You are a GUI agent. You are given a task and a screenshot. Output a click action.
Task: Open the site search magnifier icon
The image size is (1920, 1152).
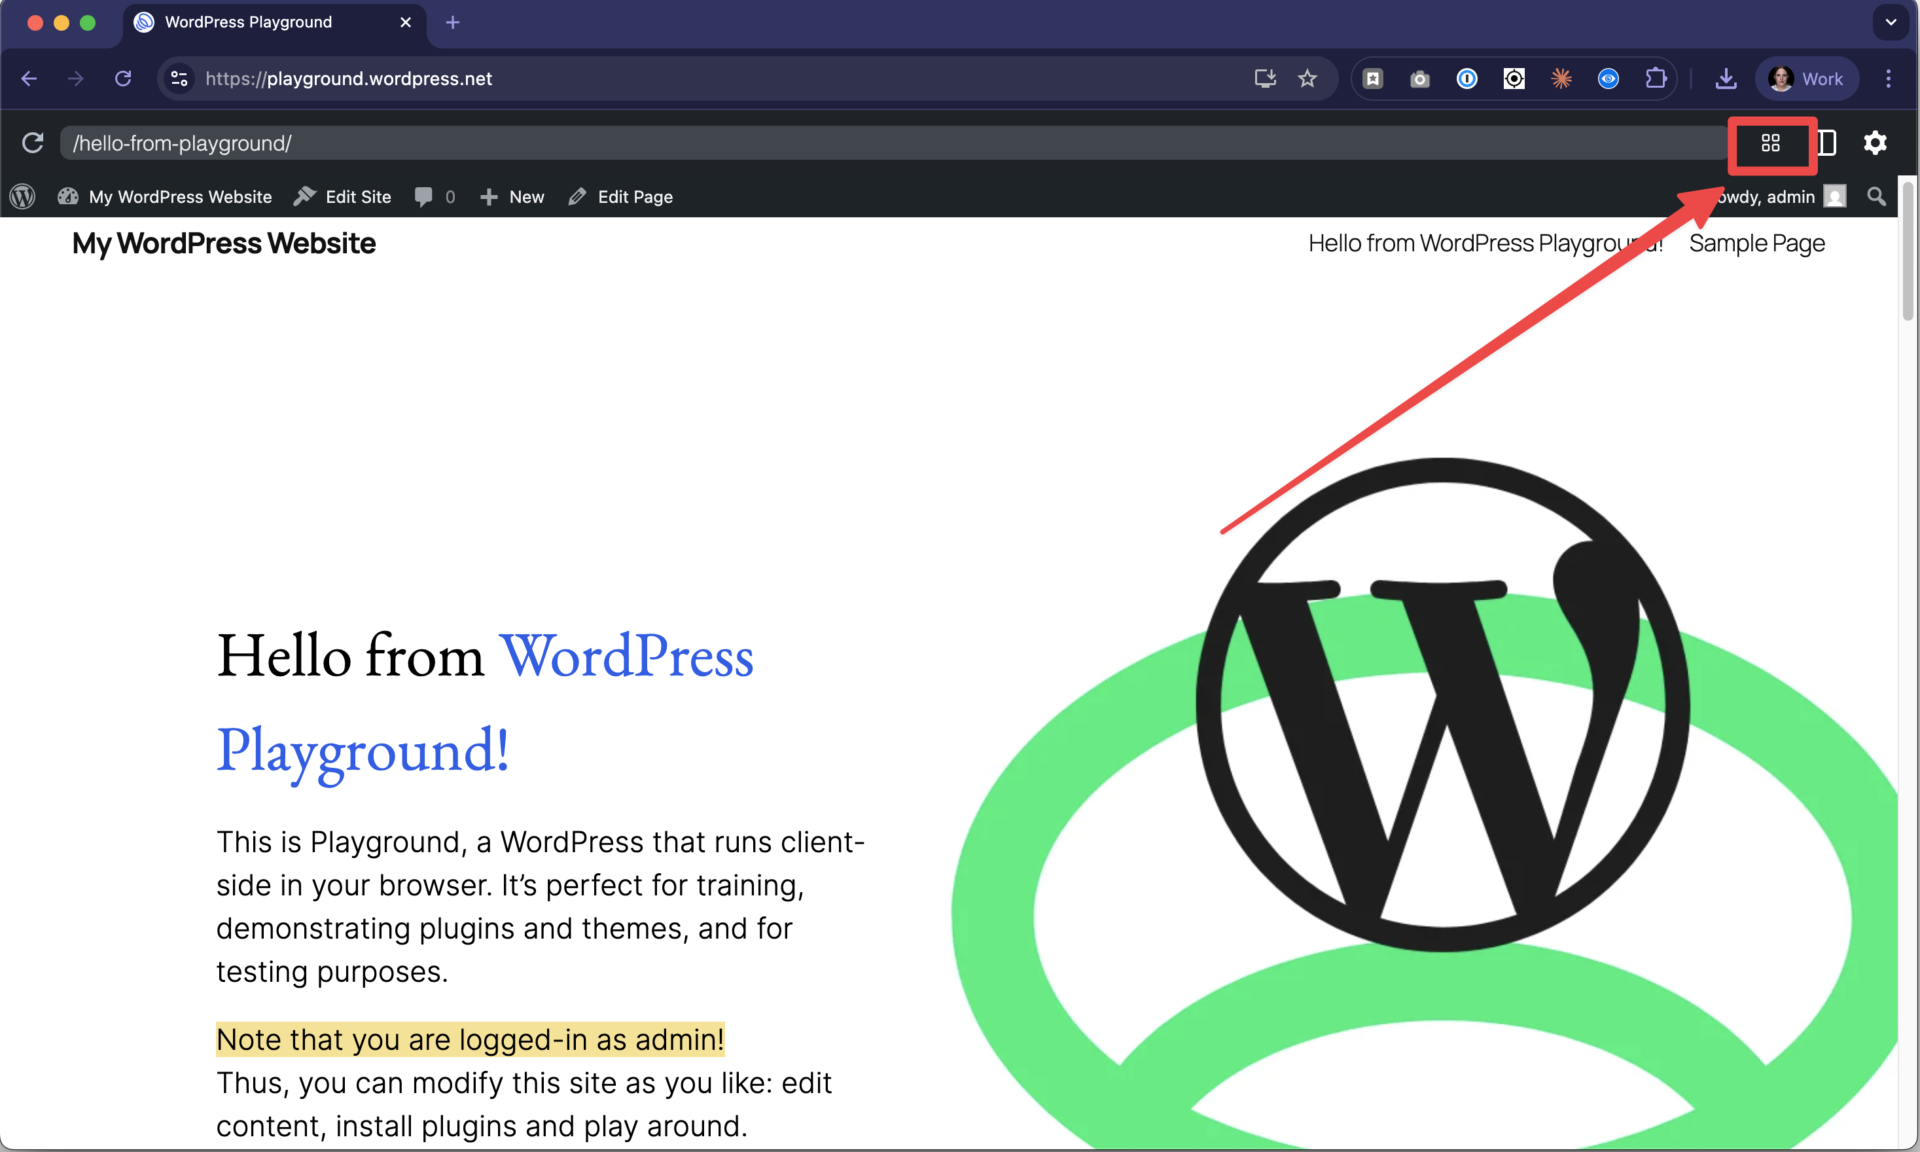pyautogui.click(x=1876, y=196)
